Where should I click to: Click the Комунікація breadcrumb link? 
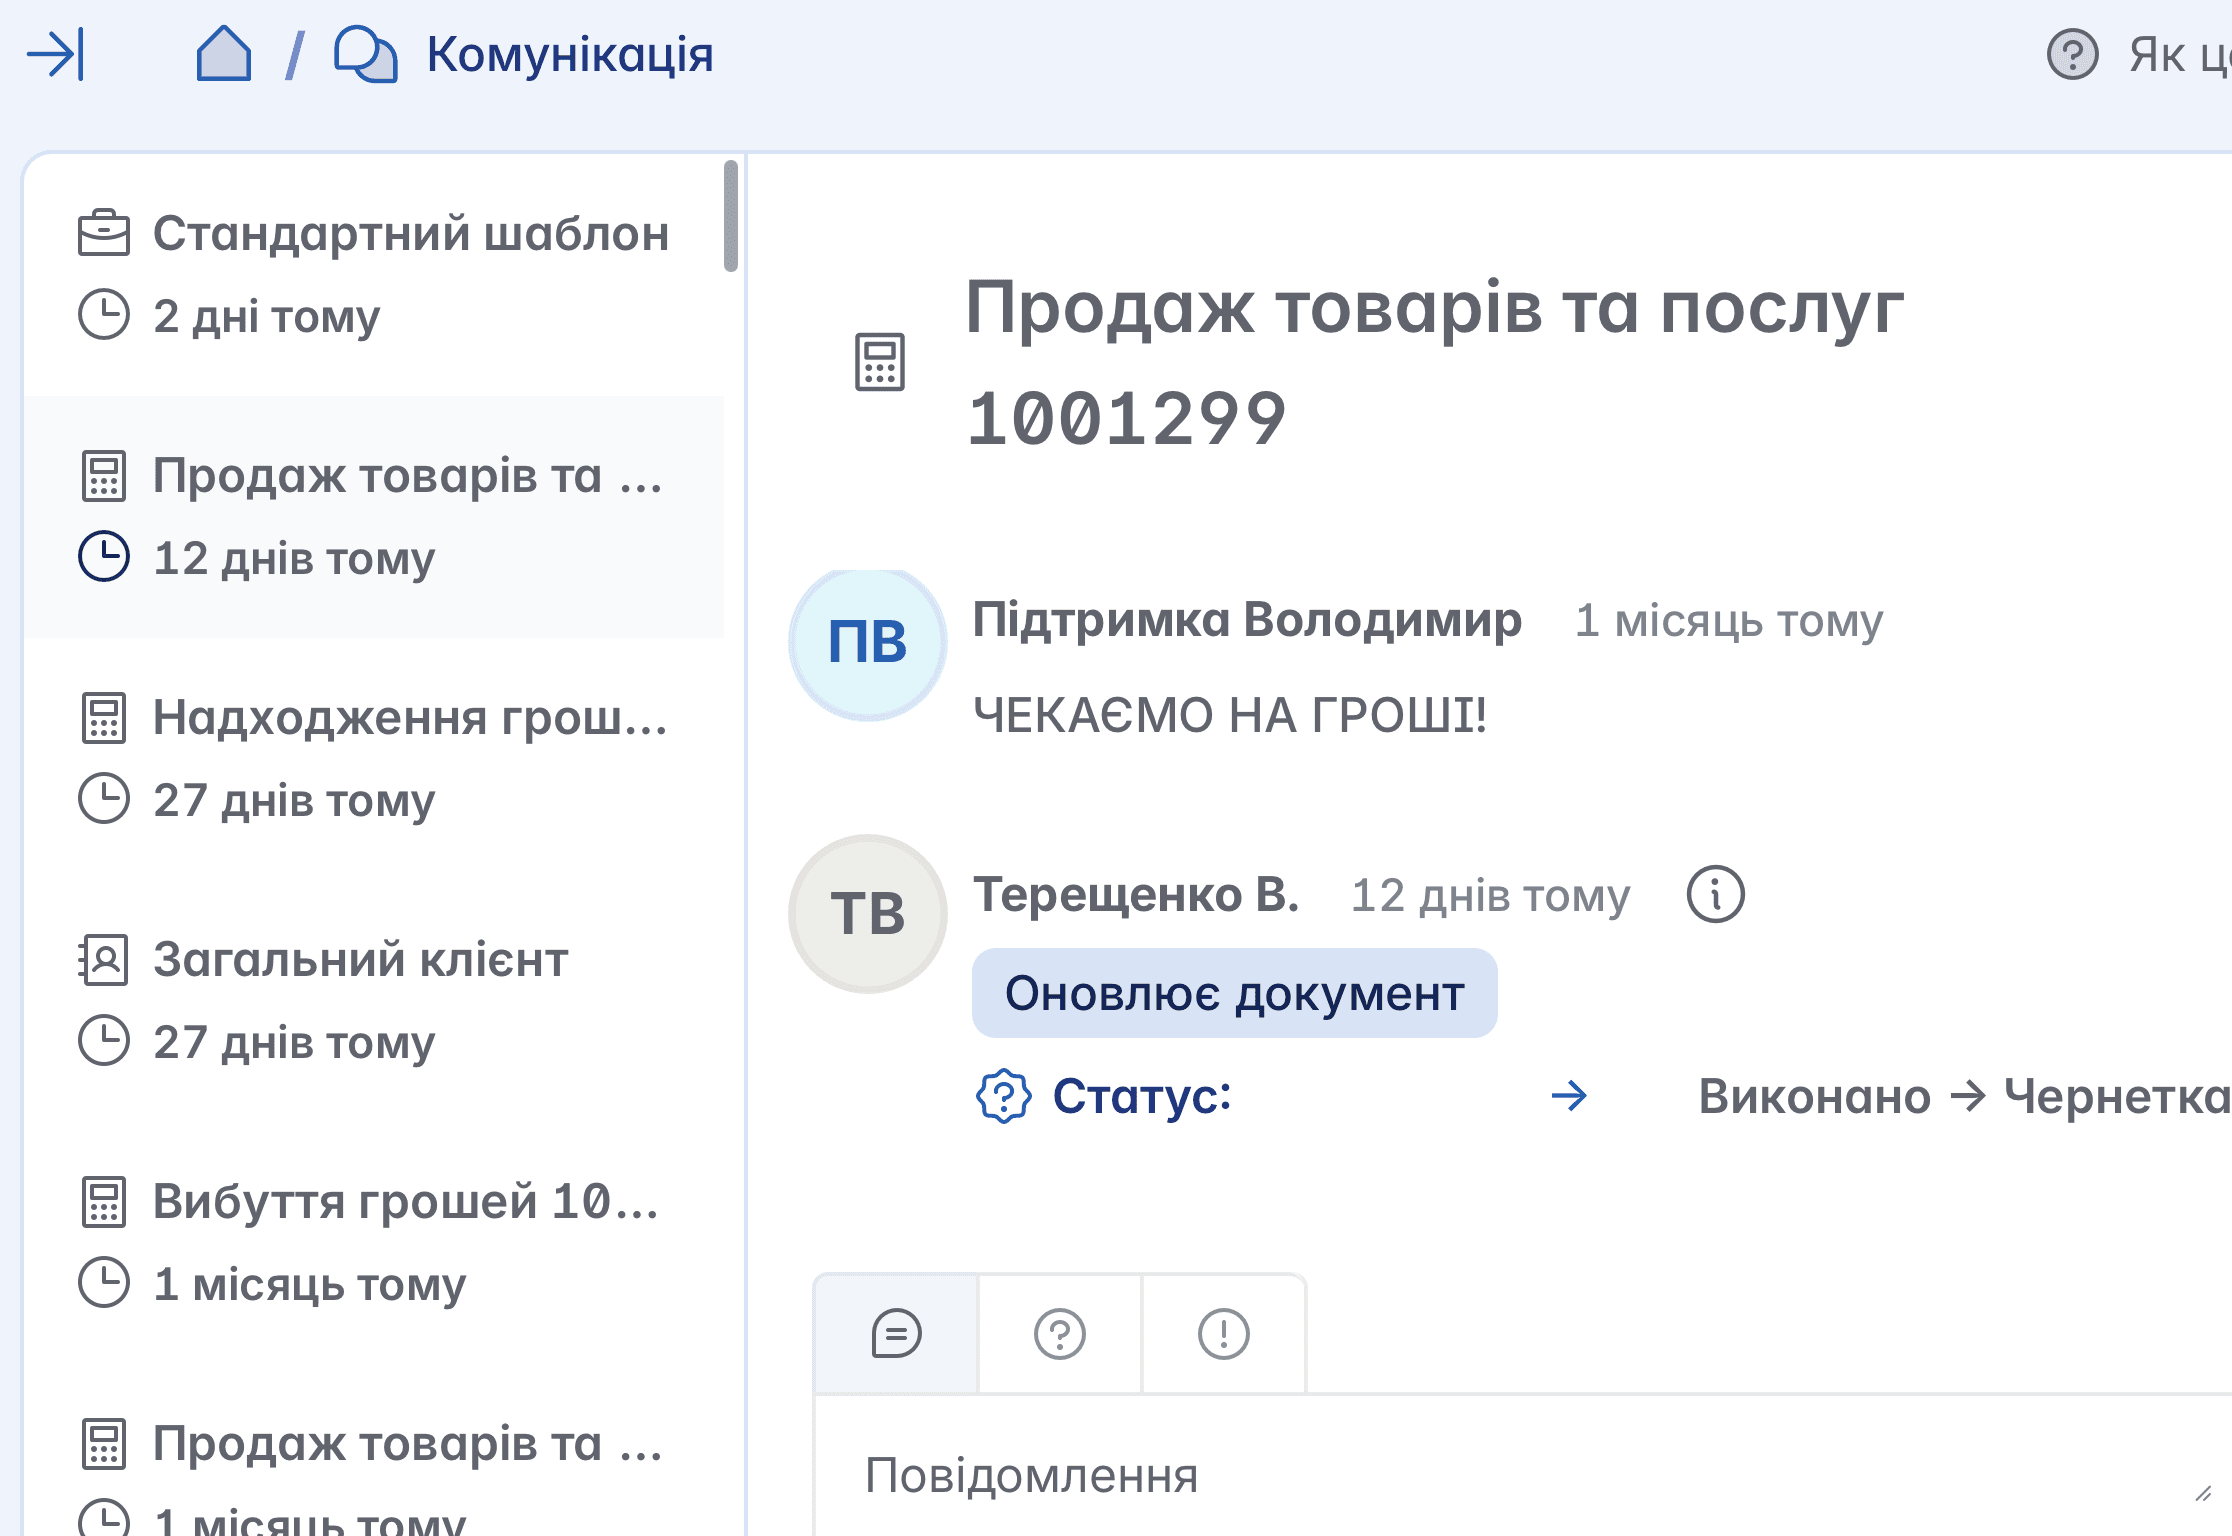click(569, 54)
